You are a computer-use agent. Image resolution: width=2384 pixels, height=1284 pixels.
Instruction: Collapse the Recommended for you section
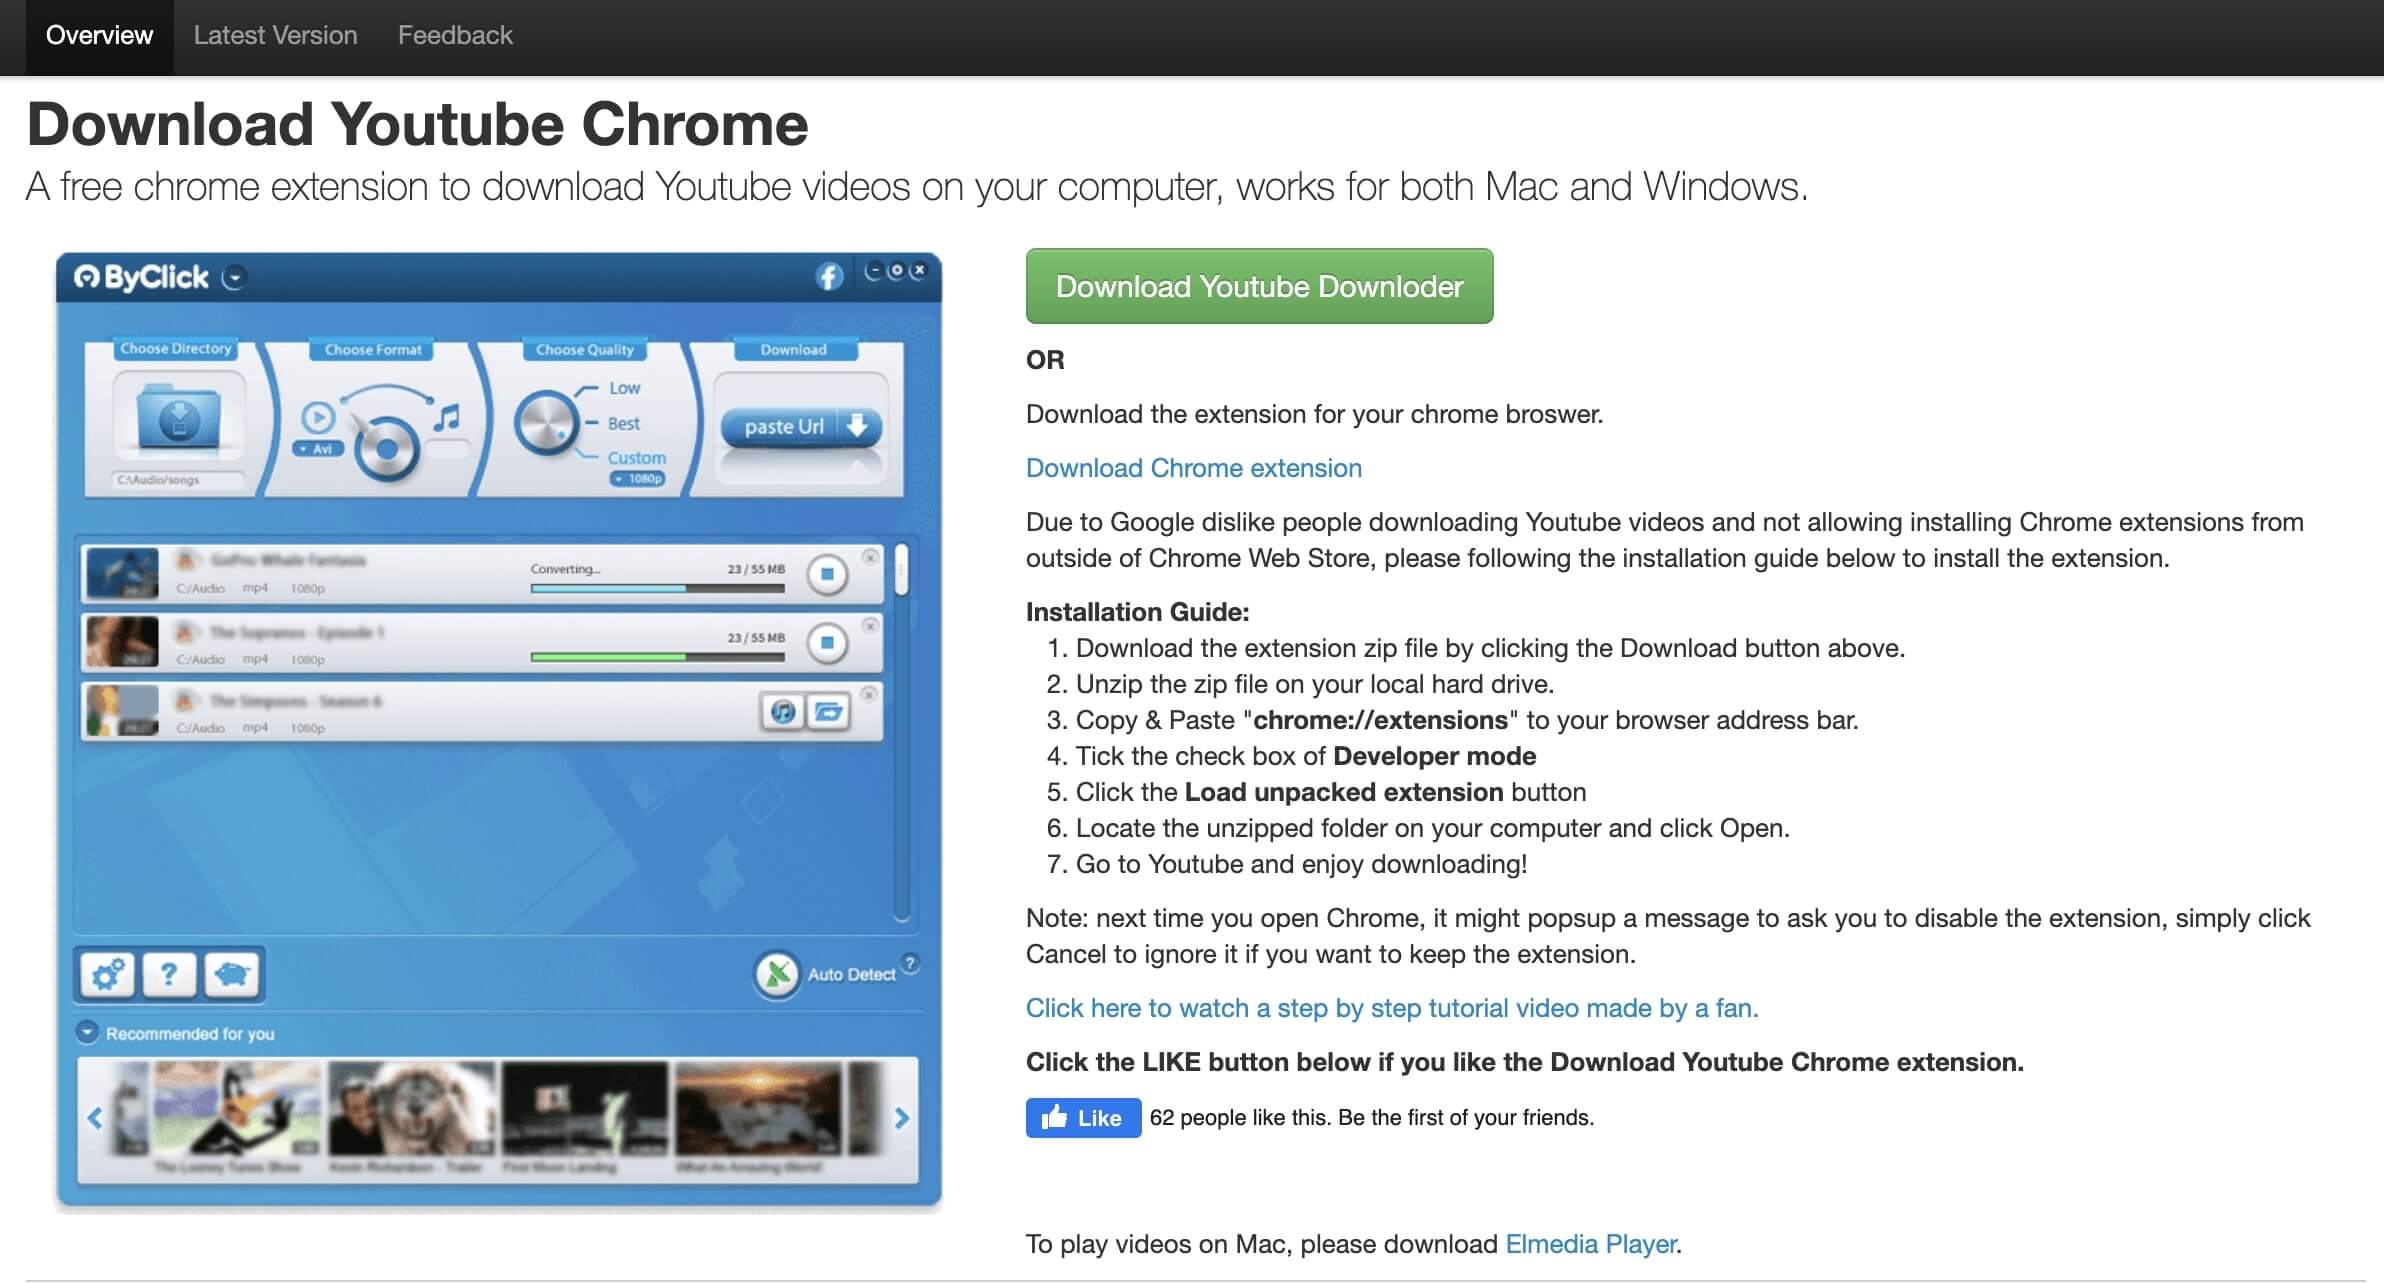tap(88, 1033)
